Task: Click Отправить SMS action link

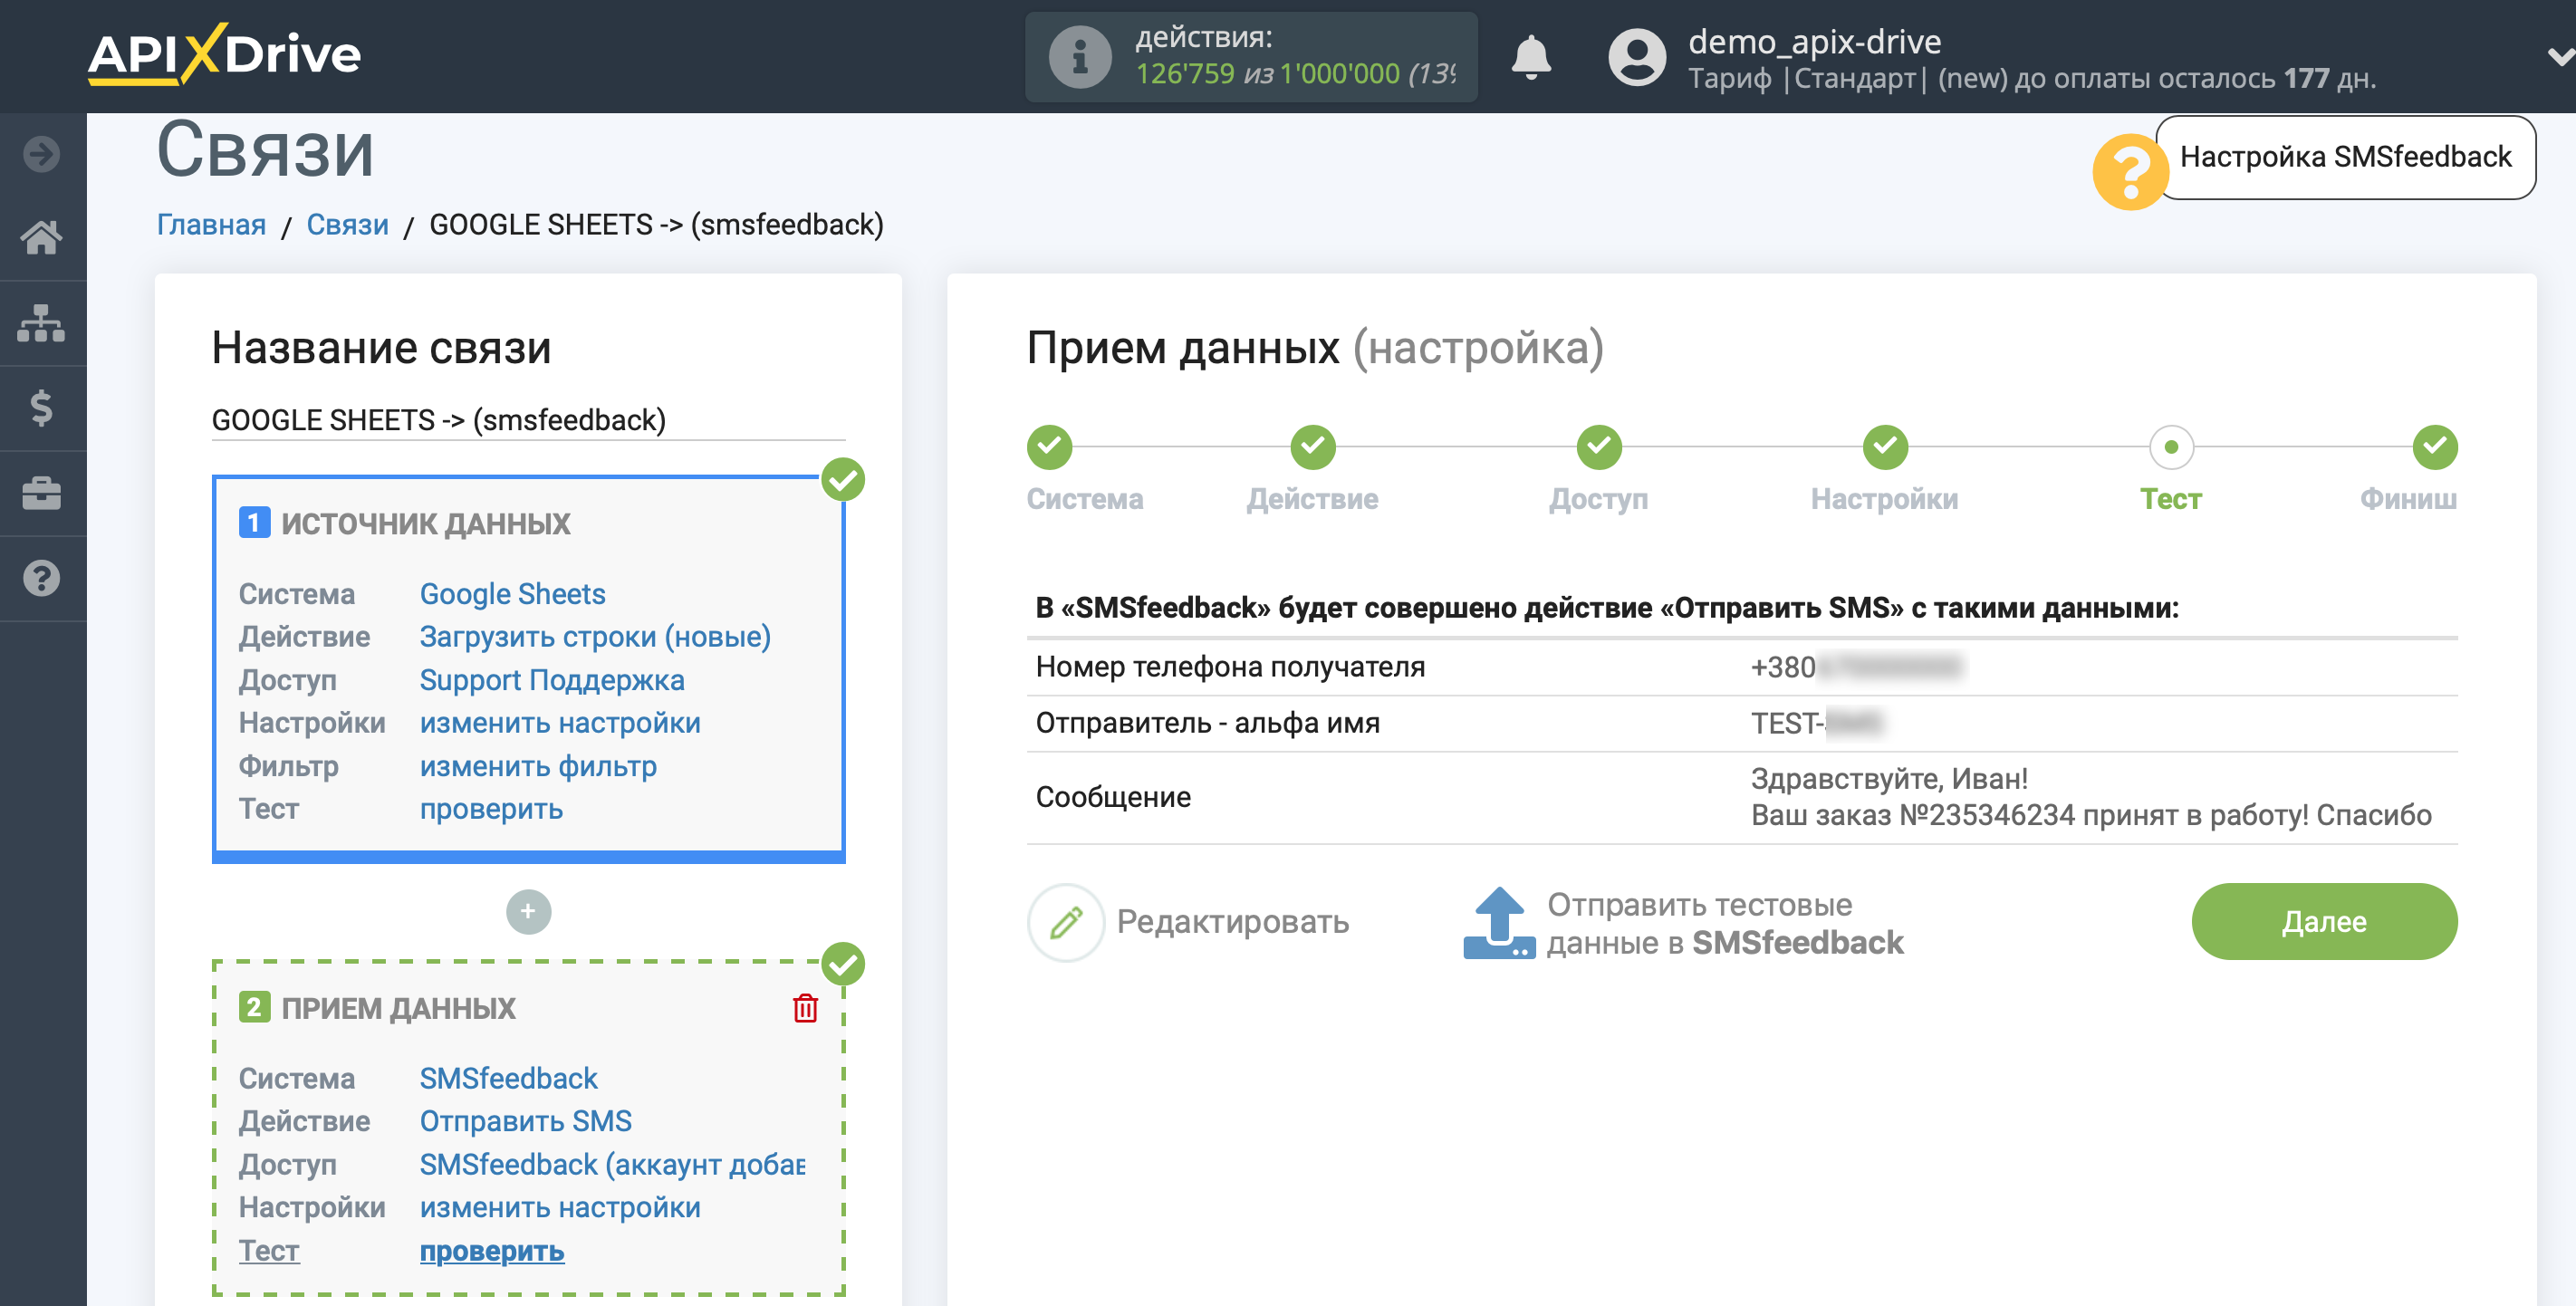Action: pos(525,1121)
